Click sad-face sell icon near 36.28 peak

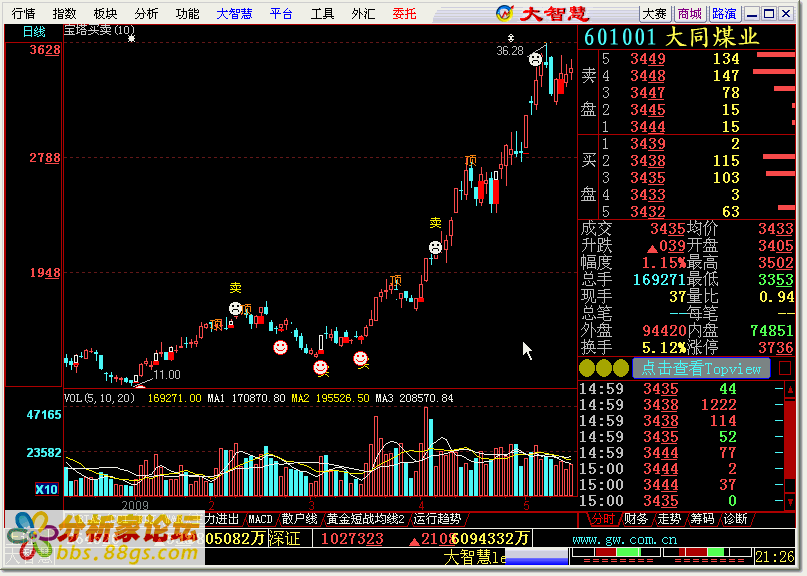pos(535,59)
